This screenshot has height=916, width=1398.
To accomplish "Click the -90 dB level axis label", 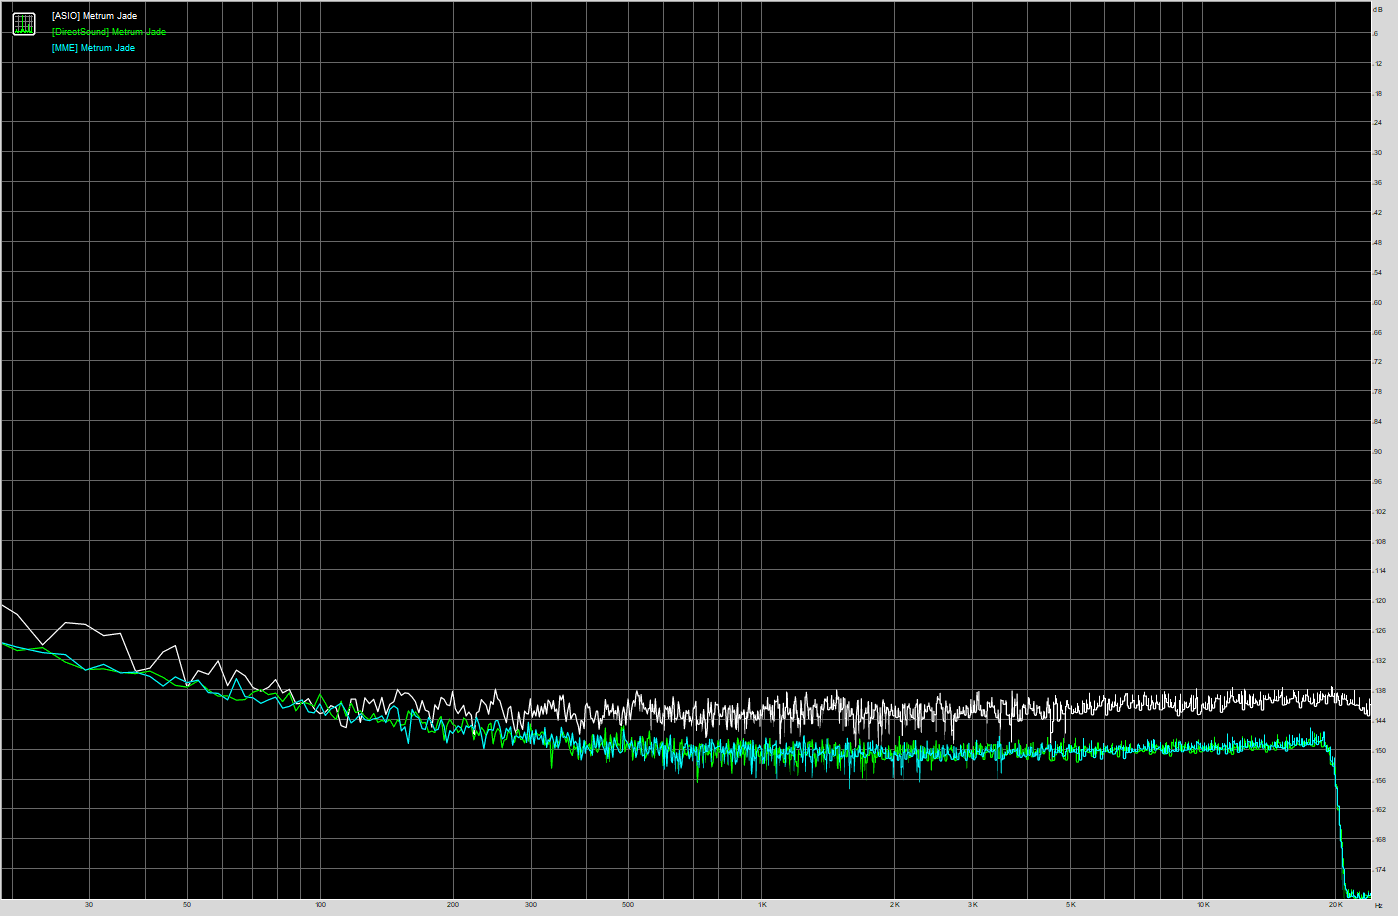I will click(1378, 452).
